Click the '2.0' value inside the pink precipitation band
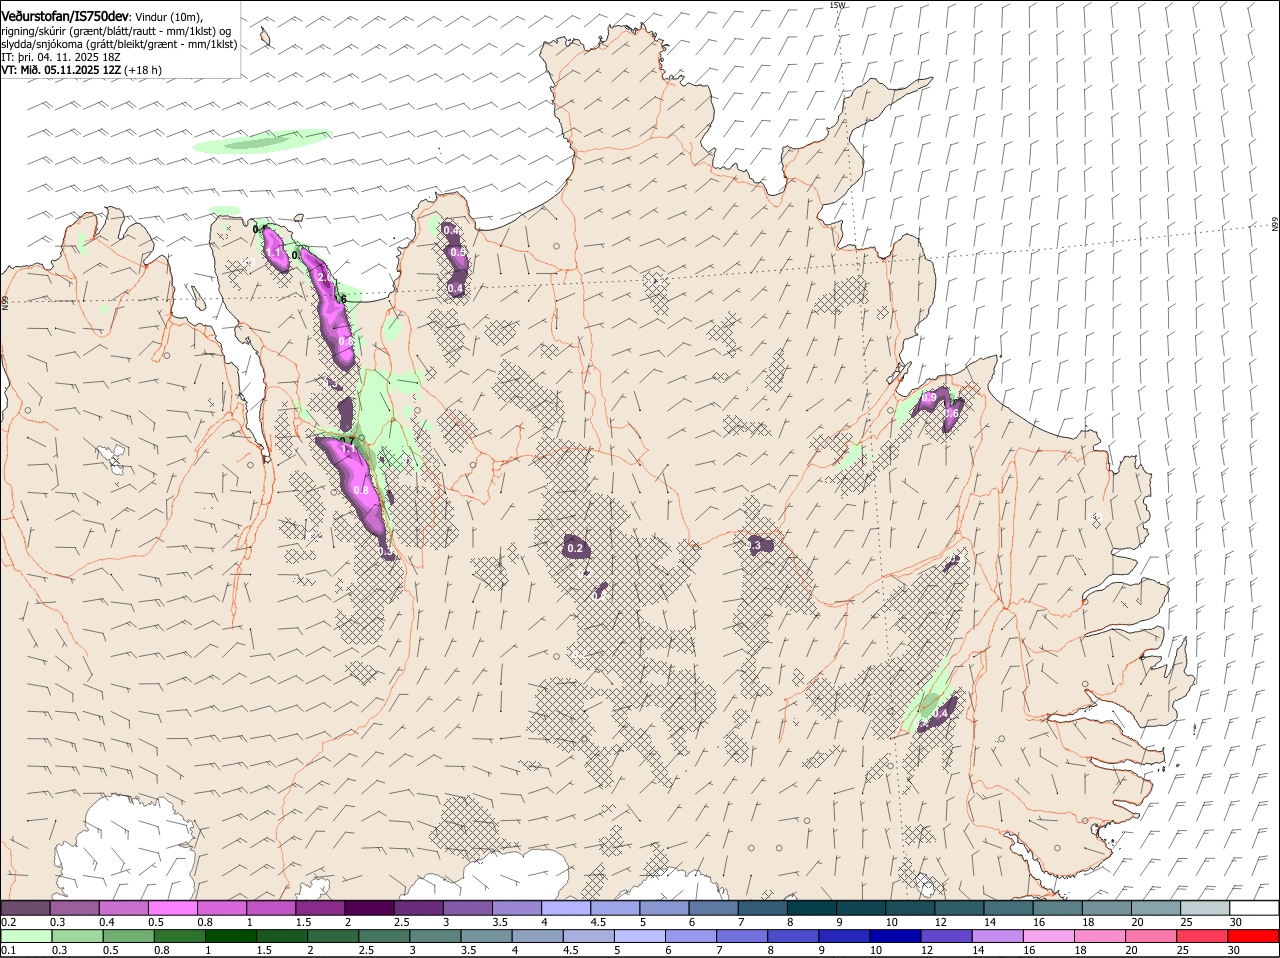 (324, 277)
